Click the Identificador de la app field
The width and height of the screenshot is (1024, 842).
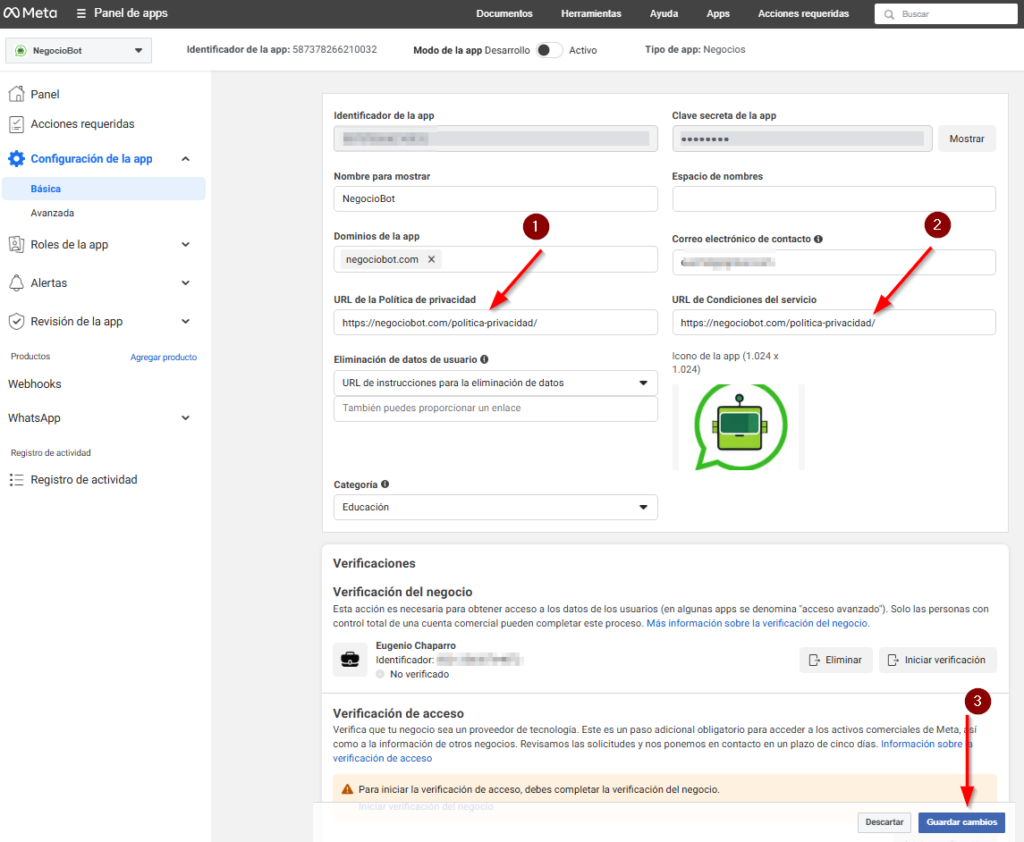[x=496, y=138]
